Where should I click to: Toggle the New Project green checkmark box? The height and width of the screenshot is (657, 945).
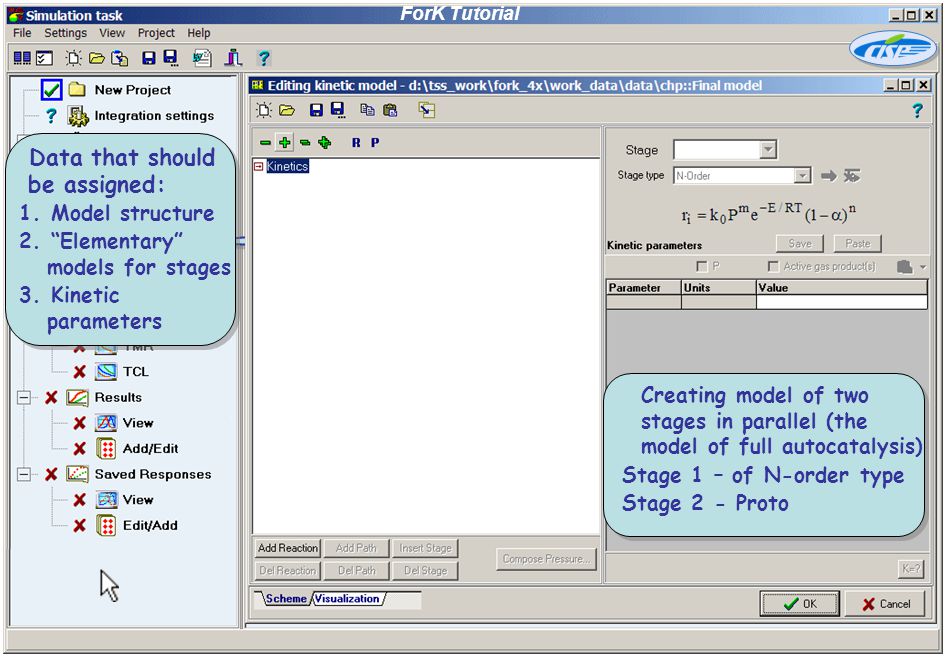51,90
